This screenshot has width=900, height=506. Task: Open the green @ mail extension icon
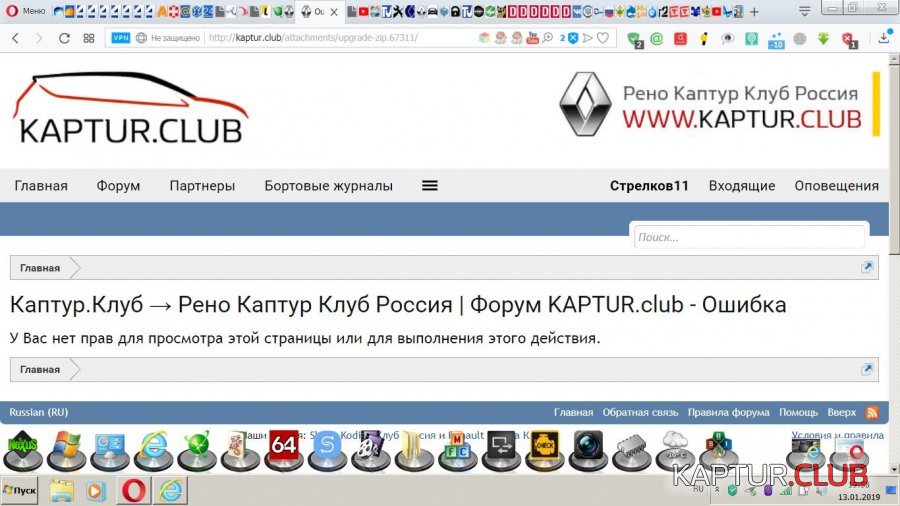pyautogui.click(x=657, y=38)
